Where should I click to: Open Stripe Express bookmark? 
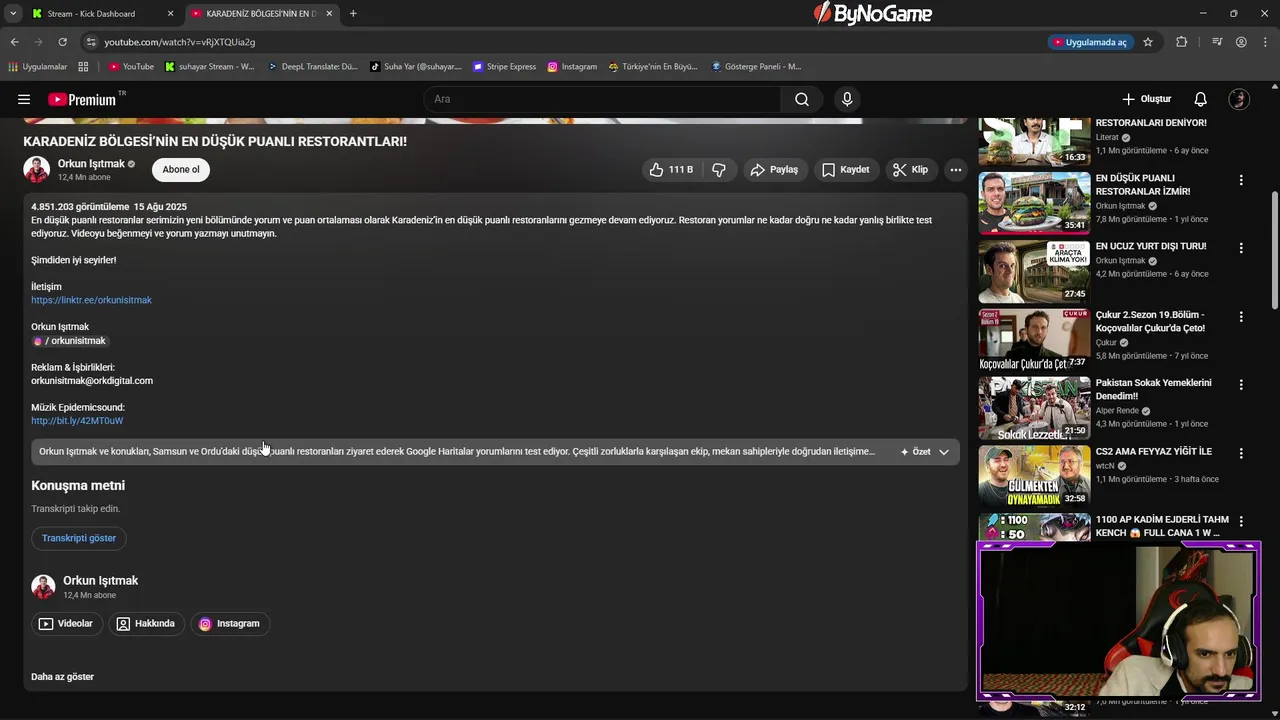tap(505, 67)
